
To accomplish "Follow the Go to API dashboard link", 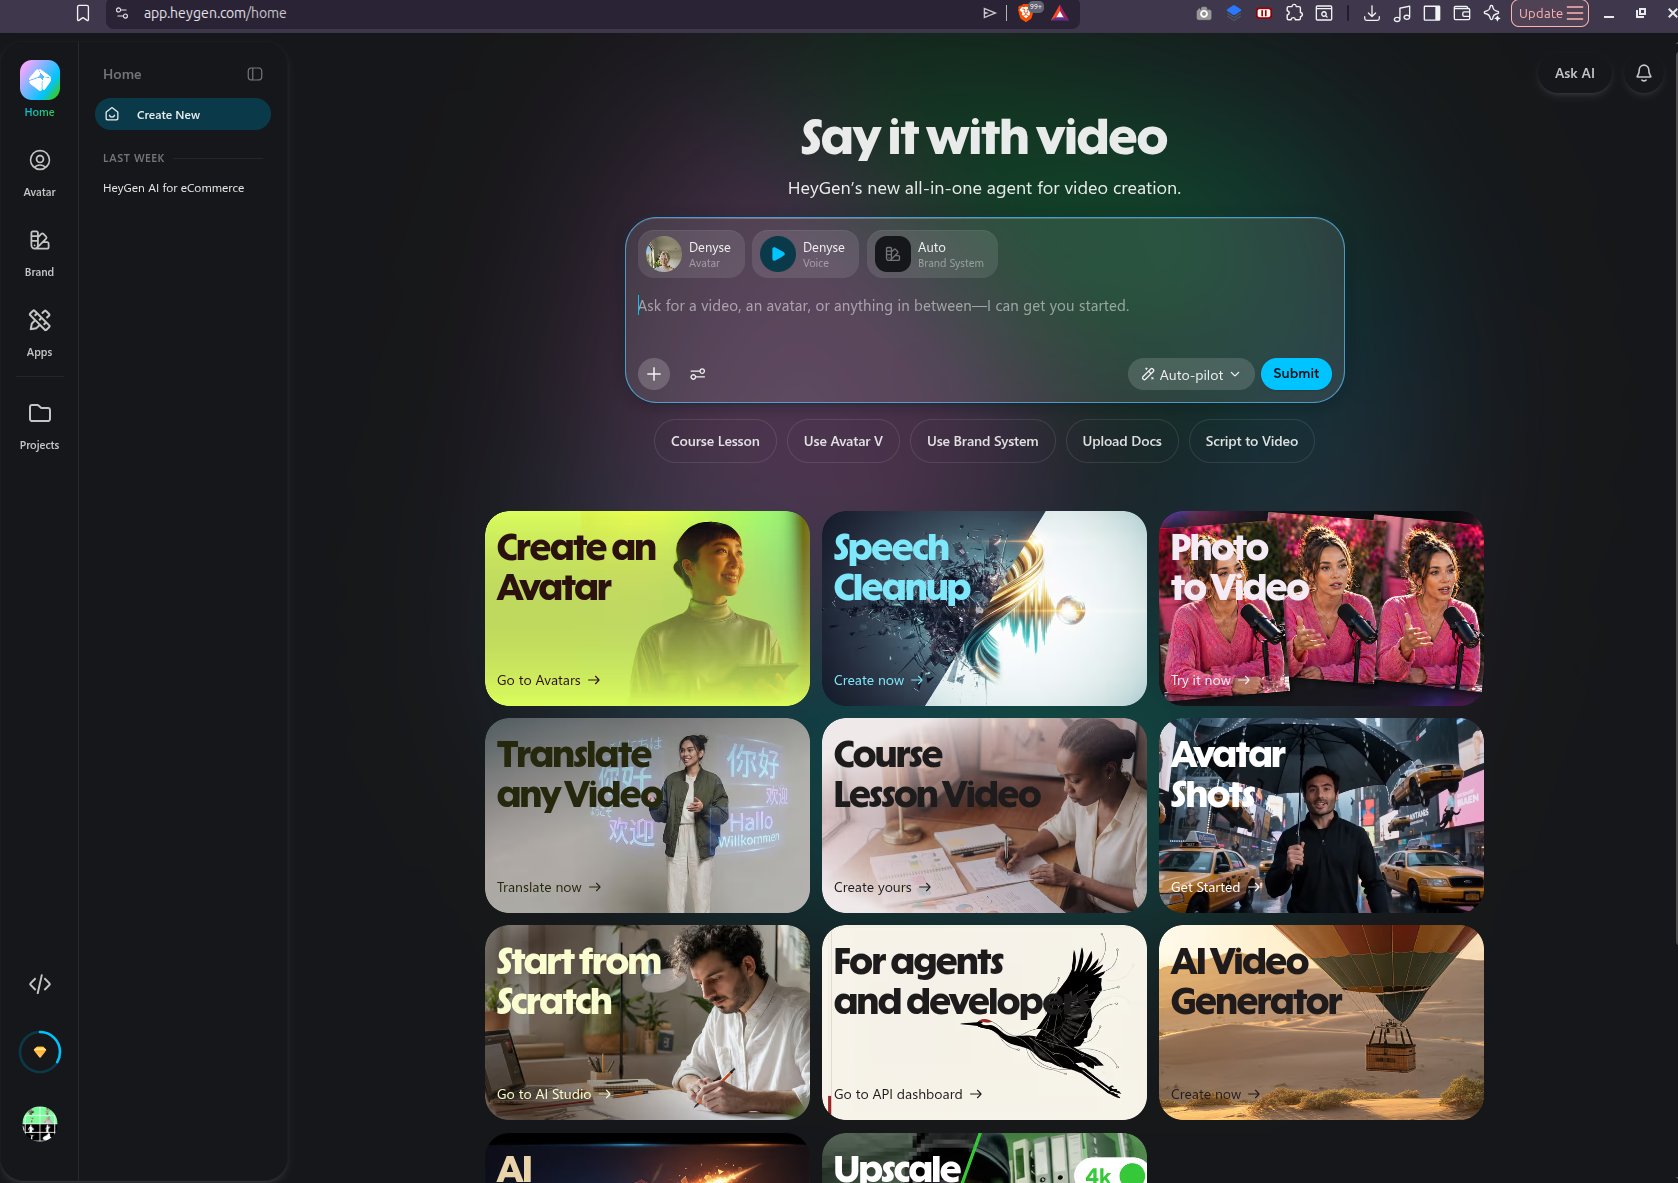I will (908, 1094).
